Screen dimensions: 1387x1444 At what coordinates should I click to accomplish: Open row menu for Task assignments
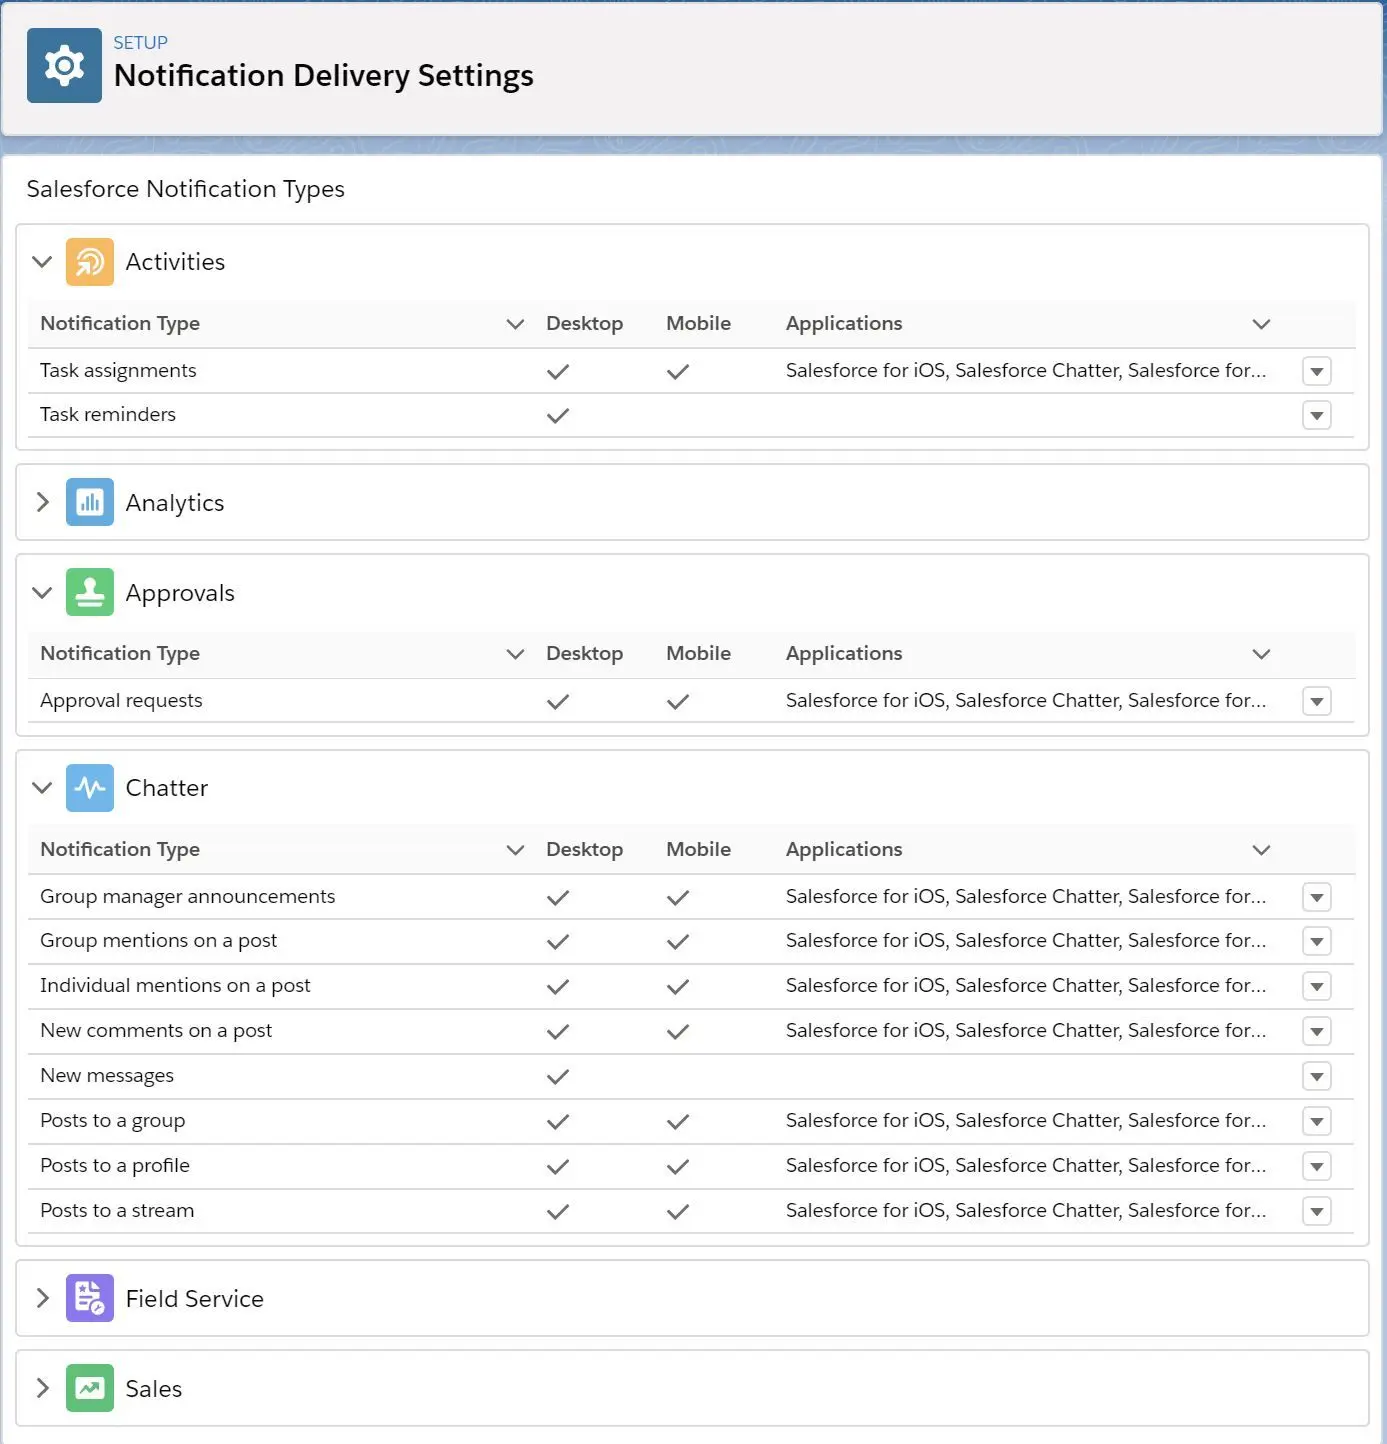[1317, 371]
